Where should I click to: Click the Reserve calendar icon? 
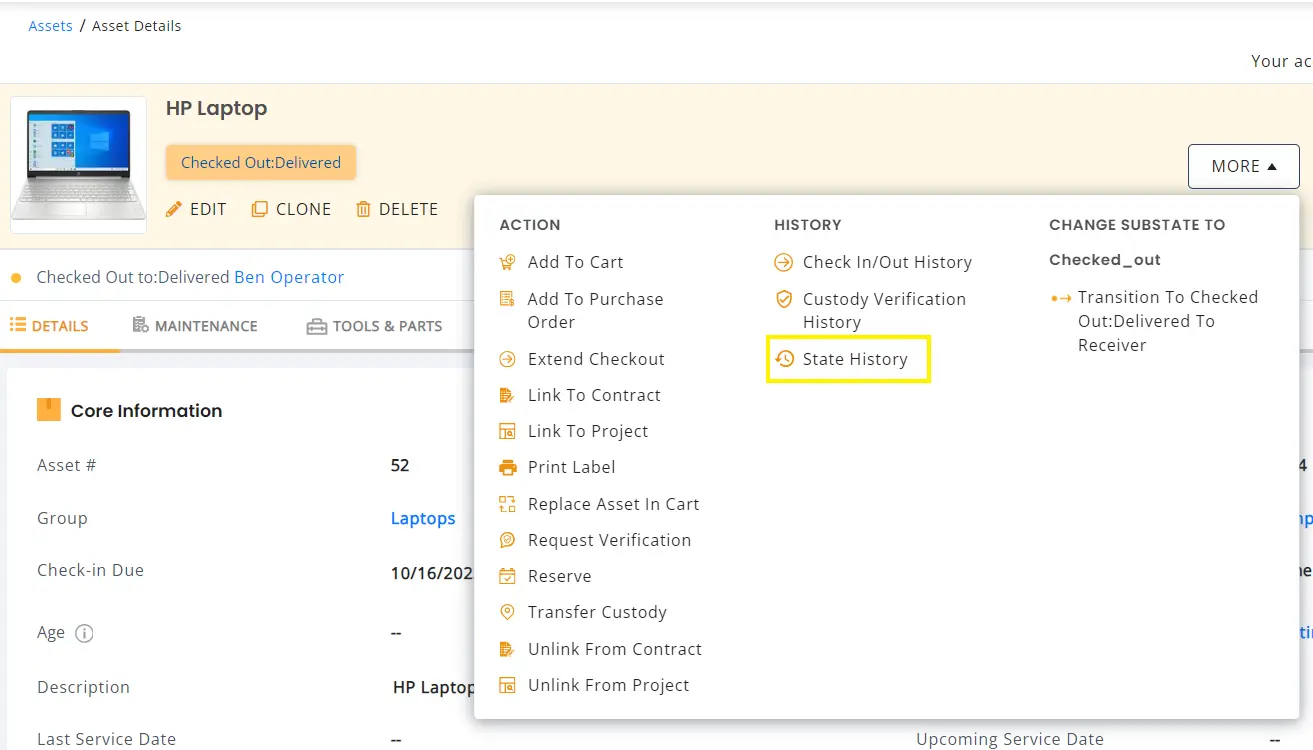[508, 576]
